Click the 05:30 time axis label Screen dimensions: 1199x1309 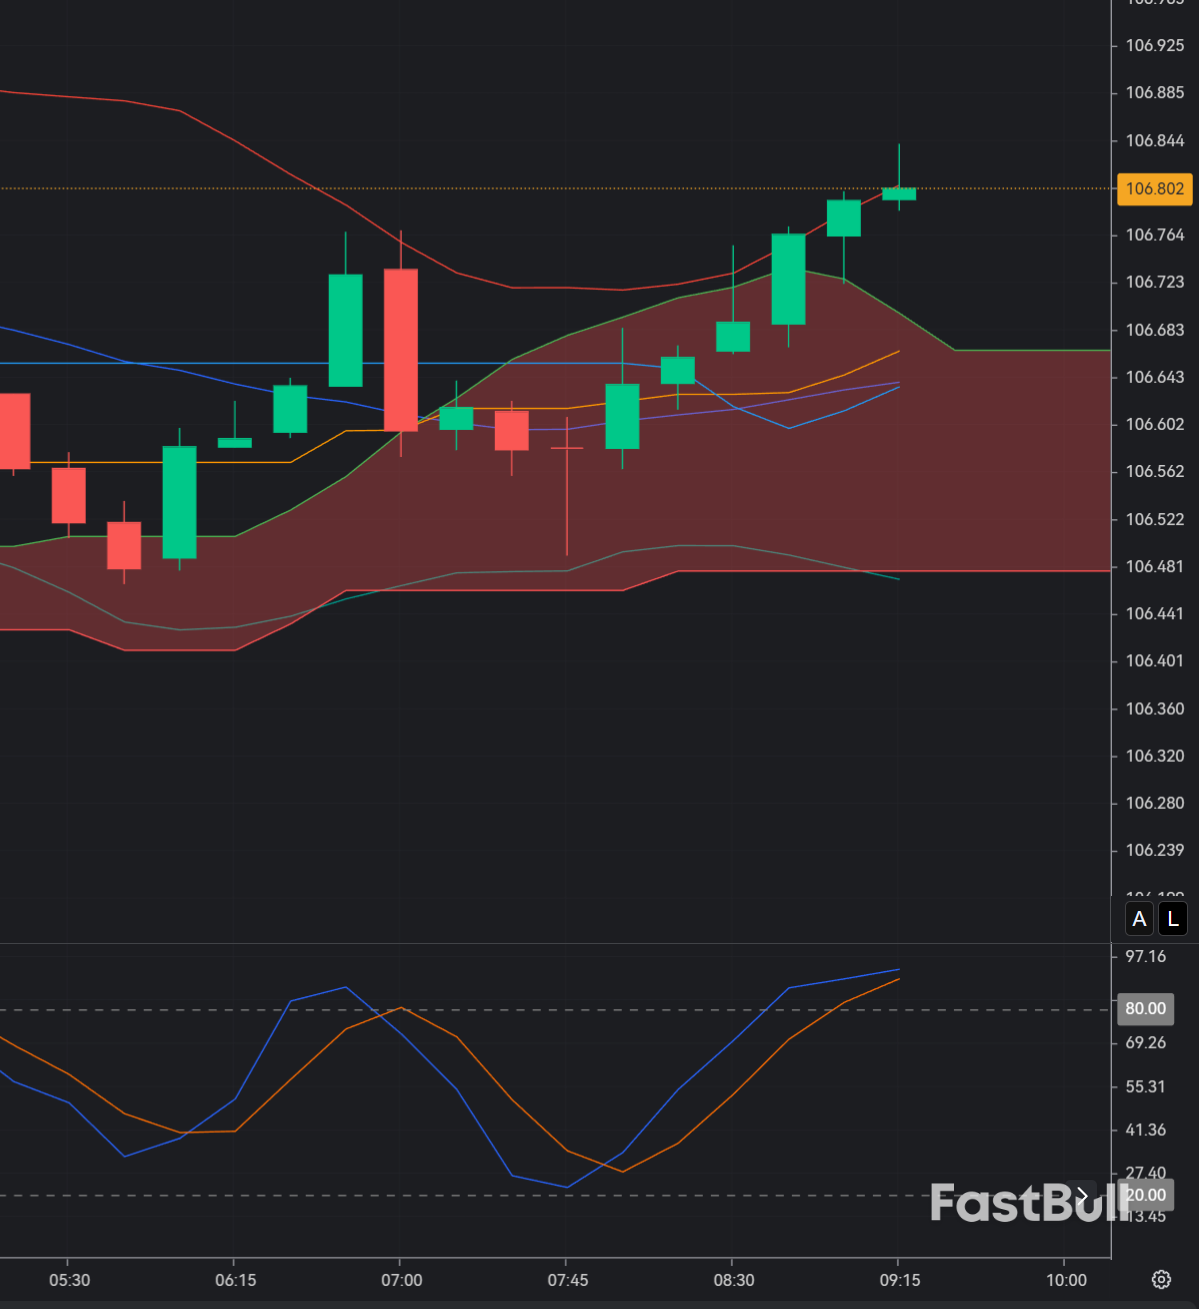click(x=70, y=1279)
